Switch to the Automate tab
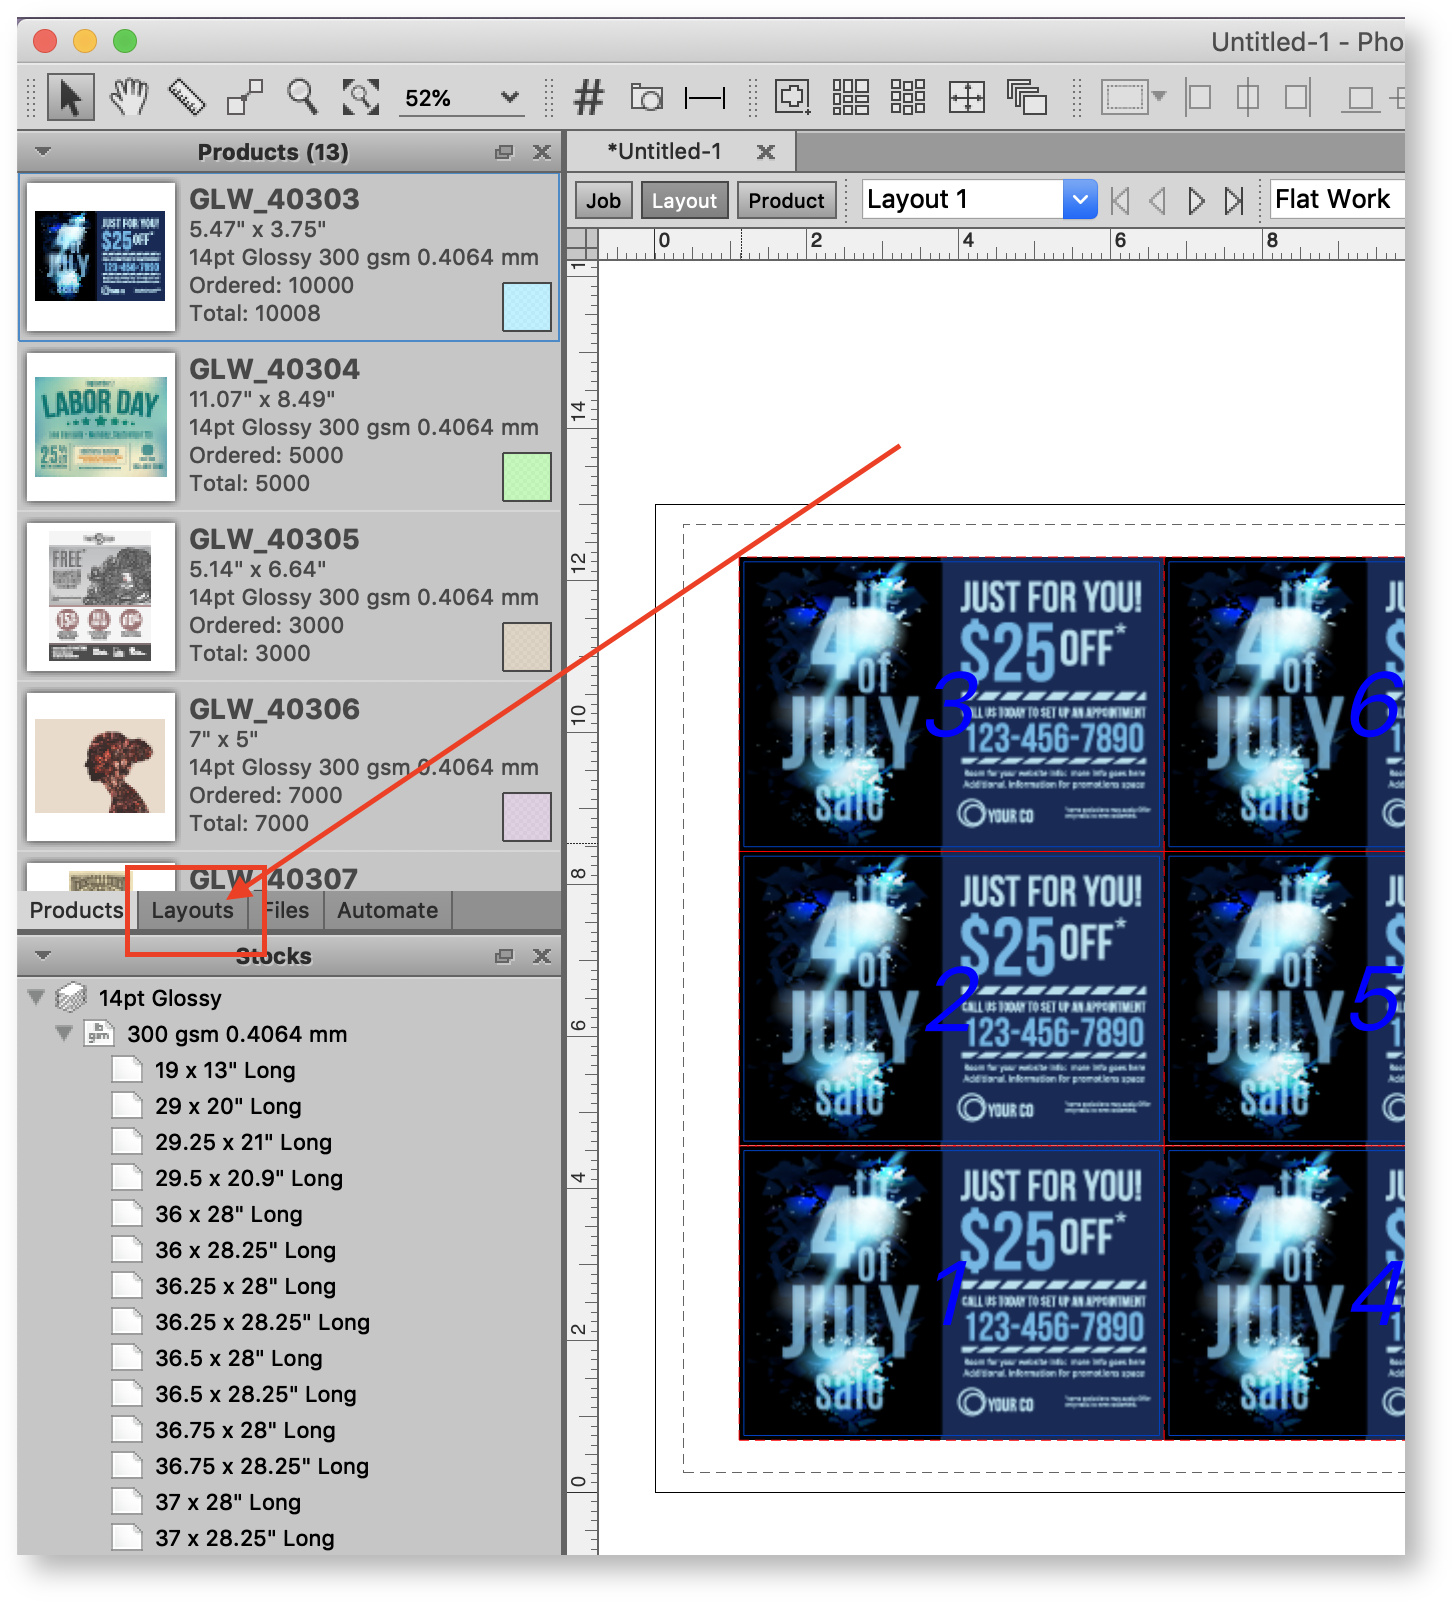The height and width of the screenshot is (1603, 1453). [388, 910]
